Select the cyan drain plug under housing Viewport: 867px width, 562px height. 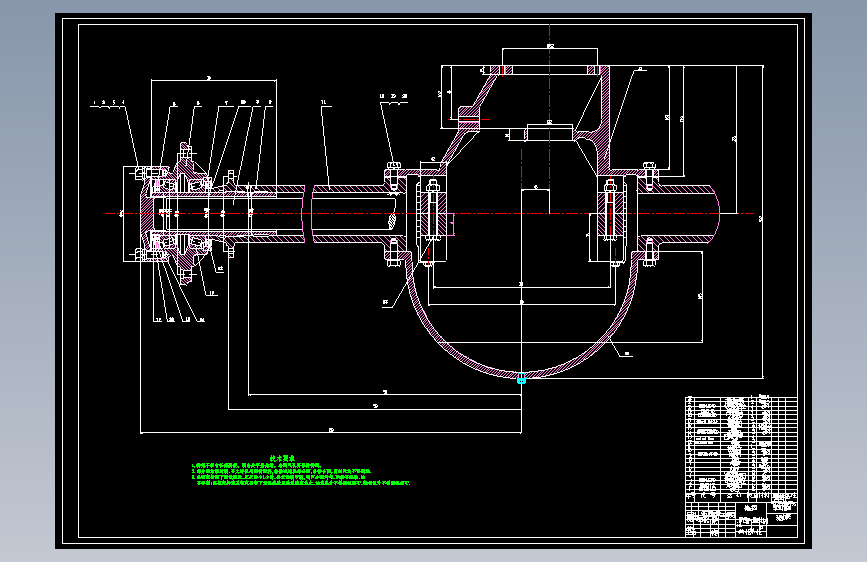click(x=521, y=379)
